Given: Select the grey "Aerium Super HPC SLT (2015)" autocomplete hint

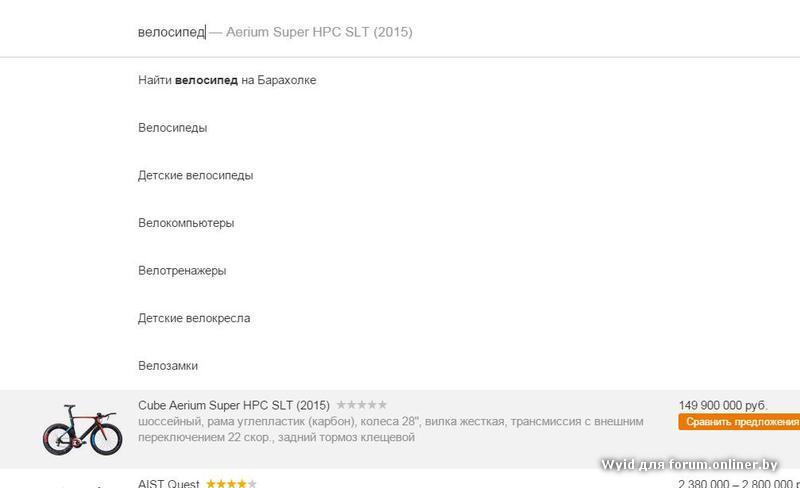Looking at the screenshot, I should (x=319, y=32).
